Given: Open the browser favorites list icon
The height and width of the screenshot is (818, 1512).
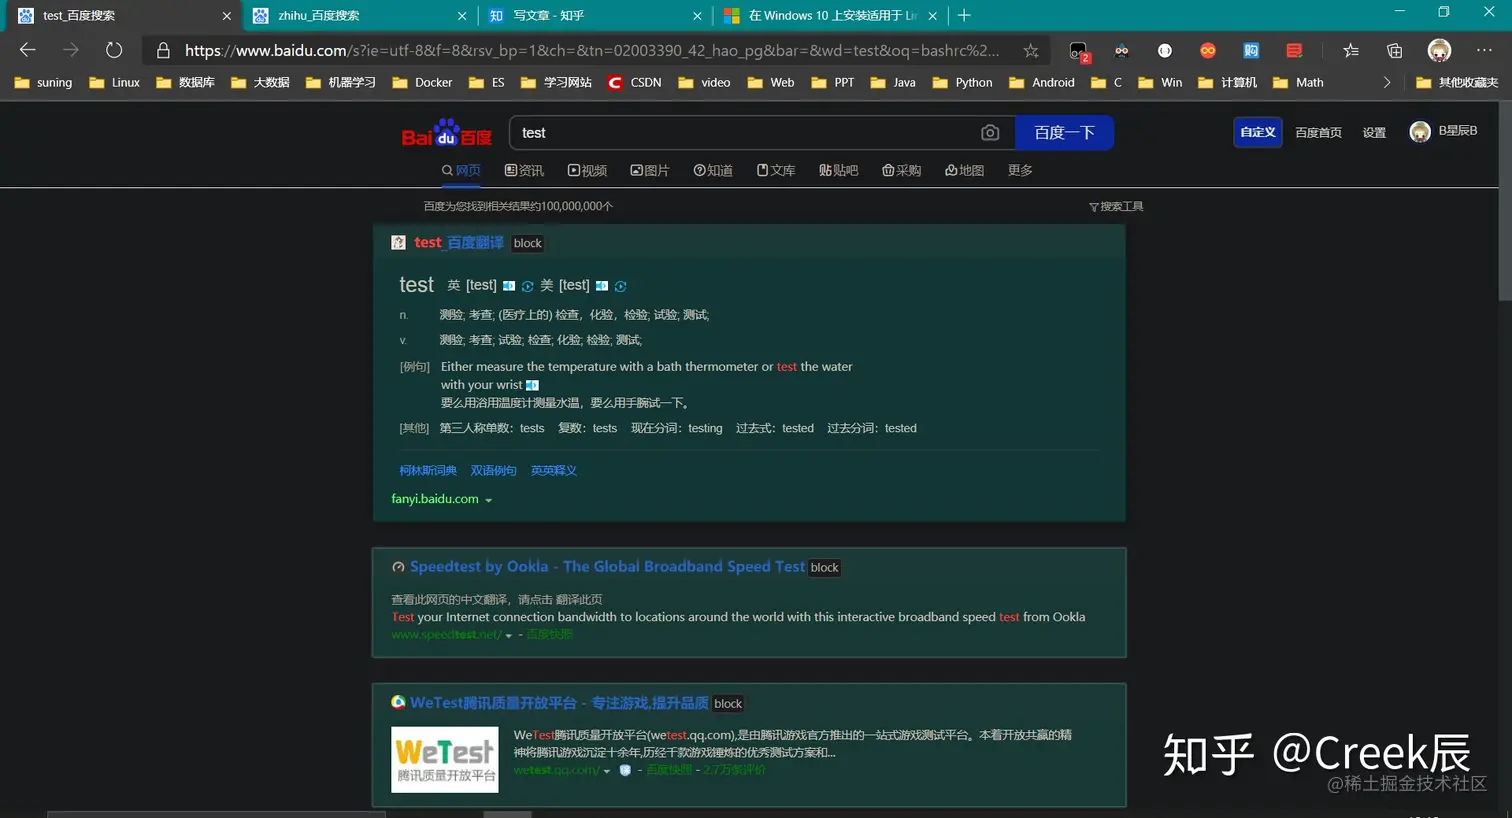Looking at the screenshot, I should (1351, 50).
